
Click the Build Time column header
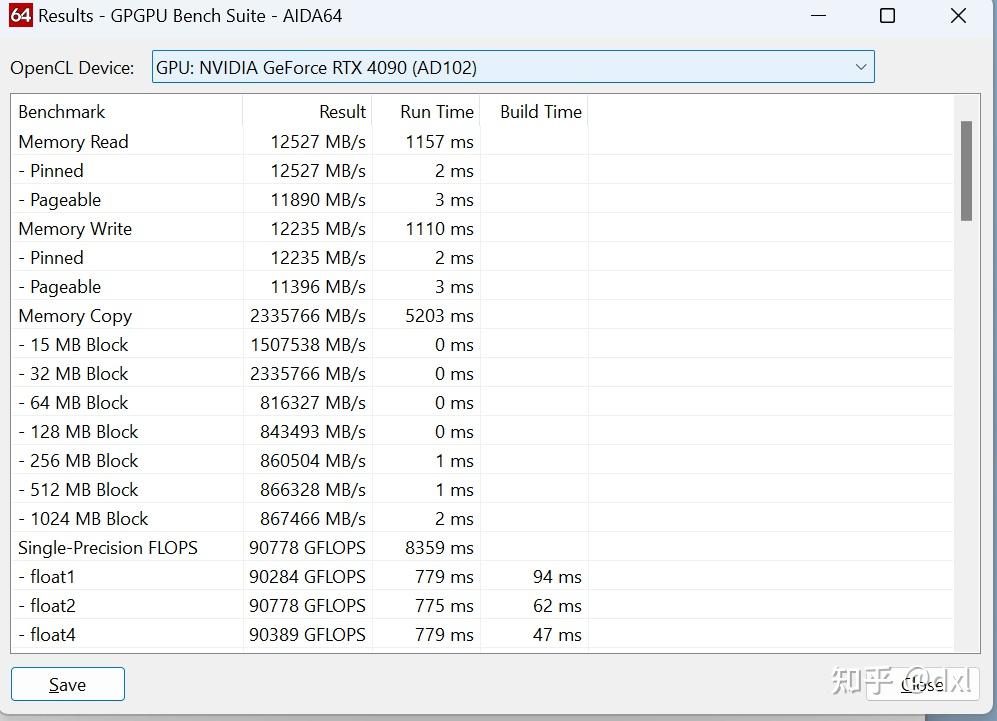534,112
